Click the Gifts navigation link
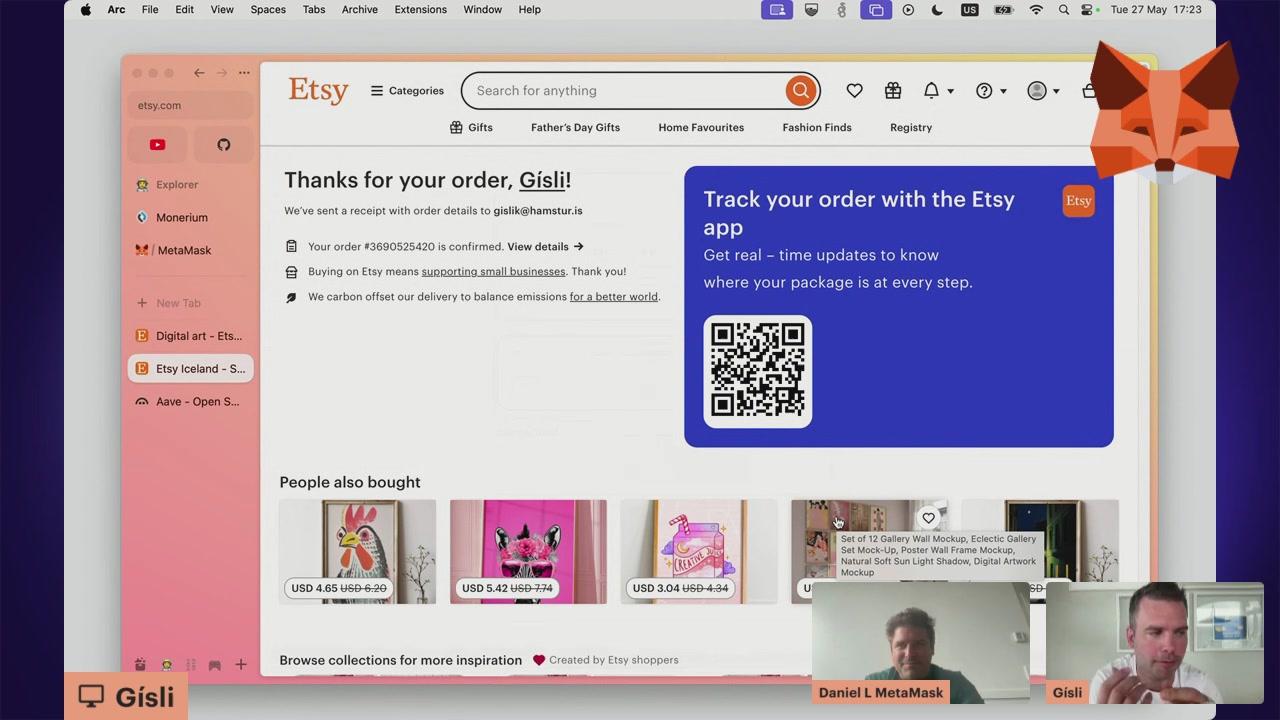Screen dimensions: 1280x720 (x=471, y=128)
